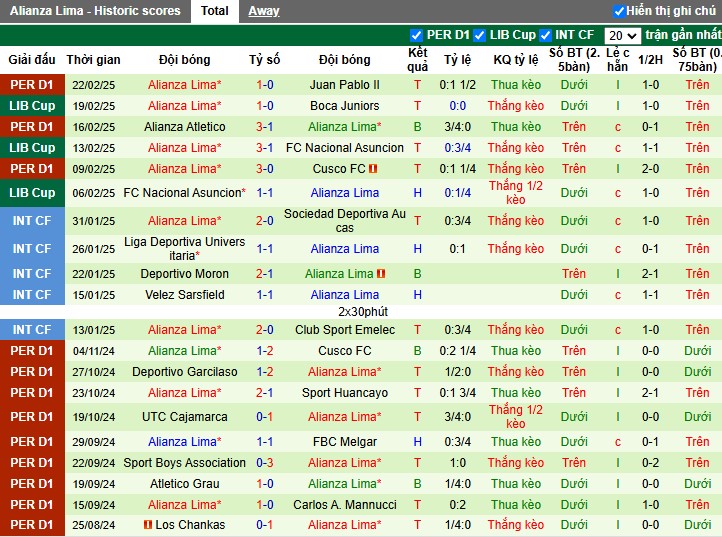The image size is (722, 537).
Task: Click the PER D1 badge for 22/02/25 match
Action: pos(32,85)
